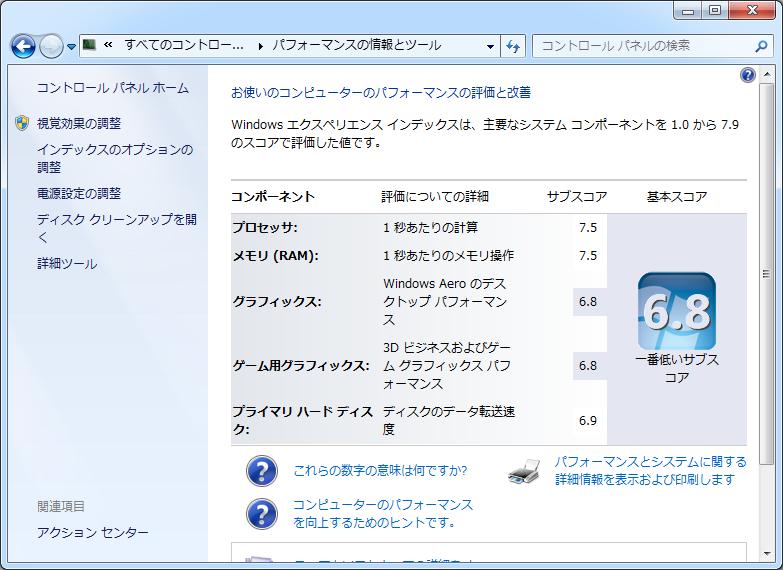
Task: Maximize the window
Action: 715,10
